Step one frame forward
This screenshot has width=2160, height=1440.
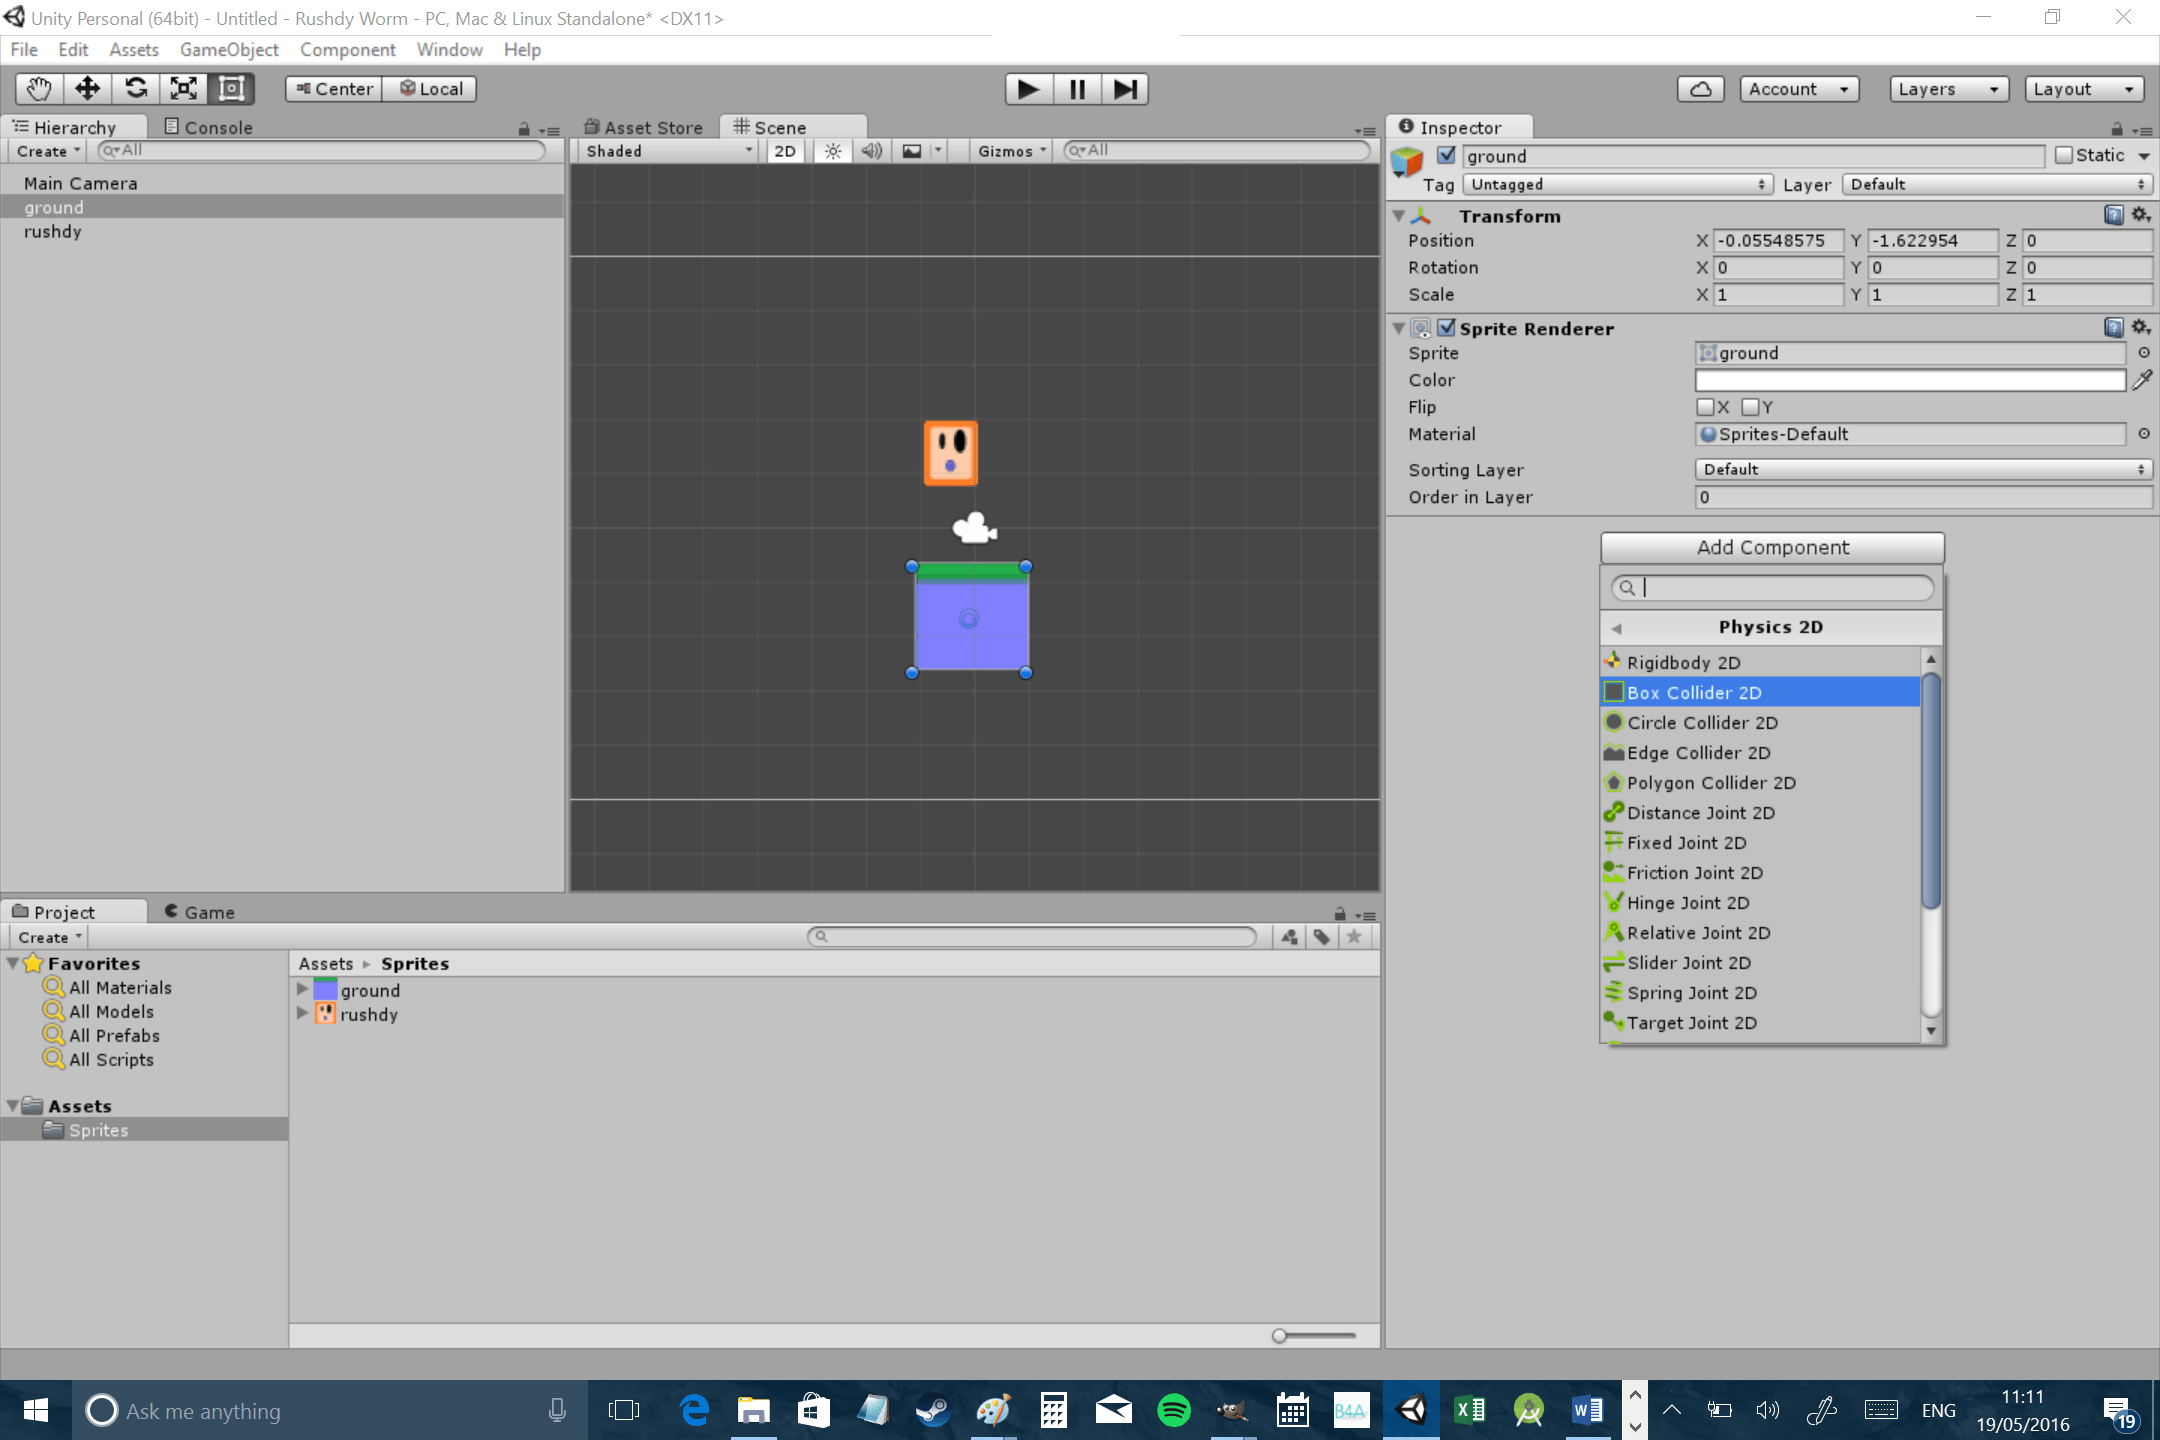pyautogui.click(x=1125, y=89)
